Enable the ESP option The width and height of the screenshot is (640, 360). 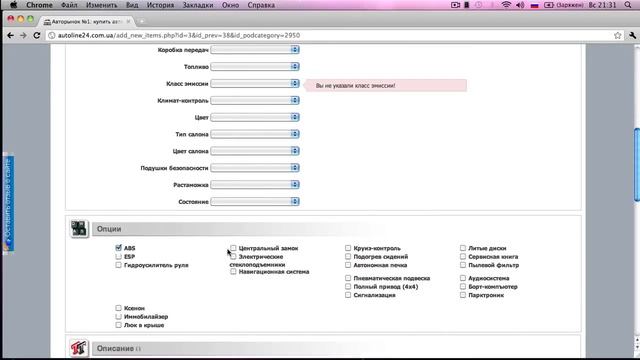[118, 256]
